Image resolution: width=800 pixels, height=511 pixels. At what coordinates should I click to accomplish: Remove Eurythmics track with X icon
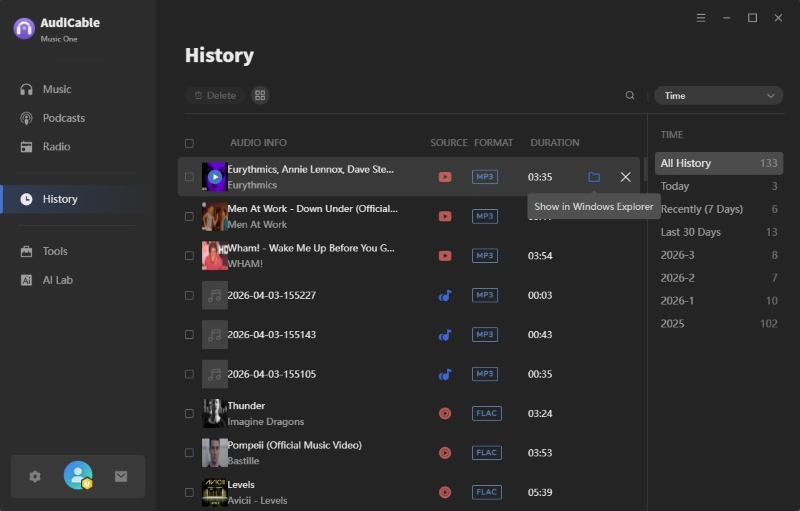coord(626,177)
